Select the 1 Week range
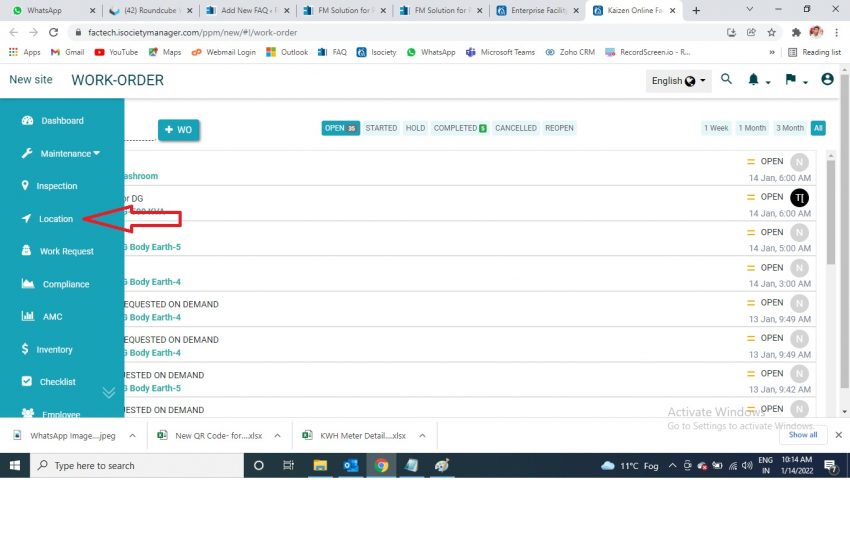The image size is (850, 558). point(716,128)
